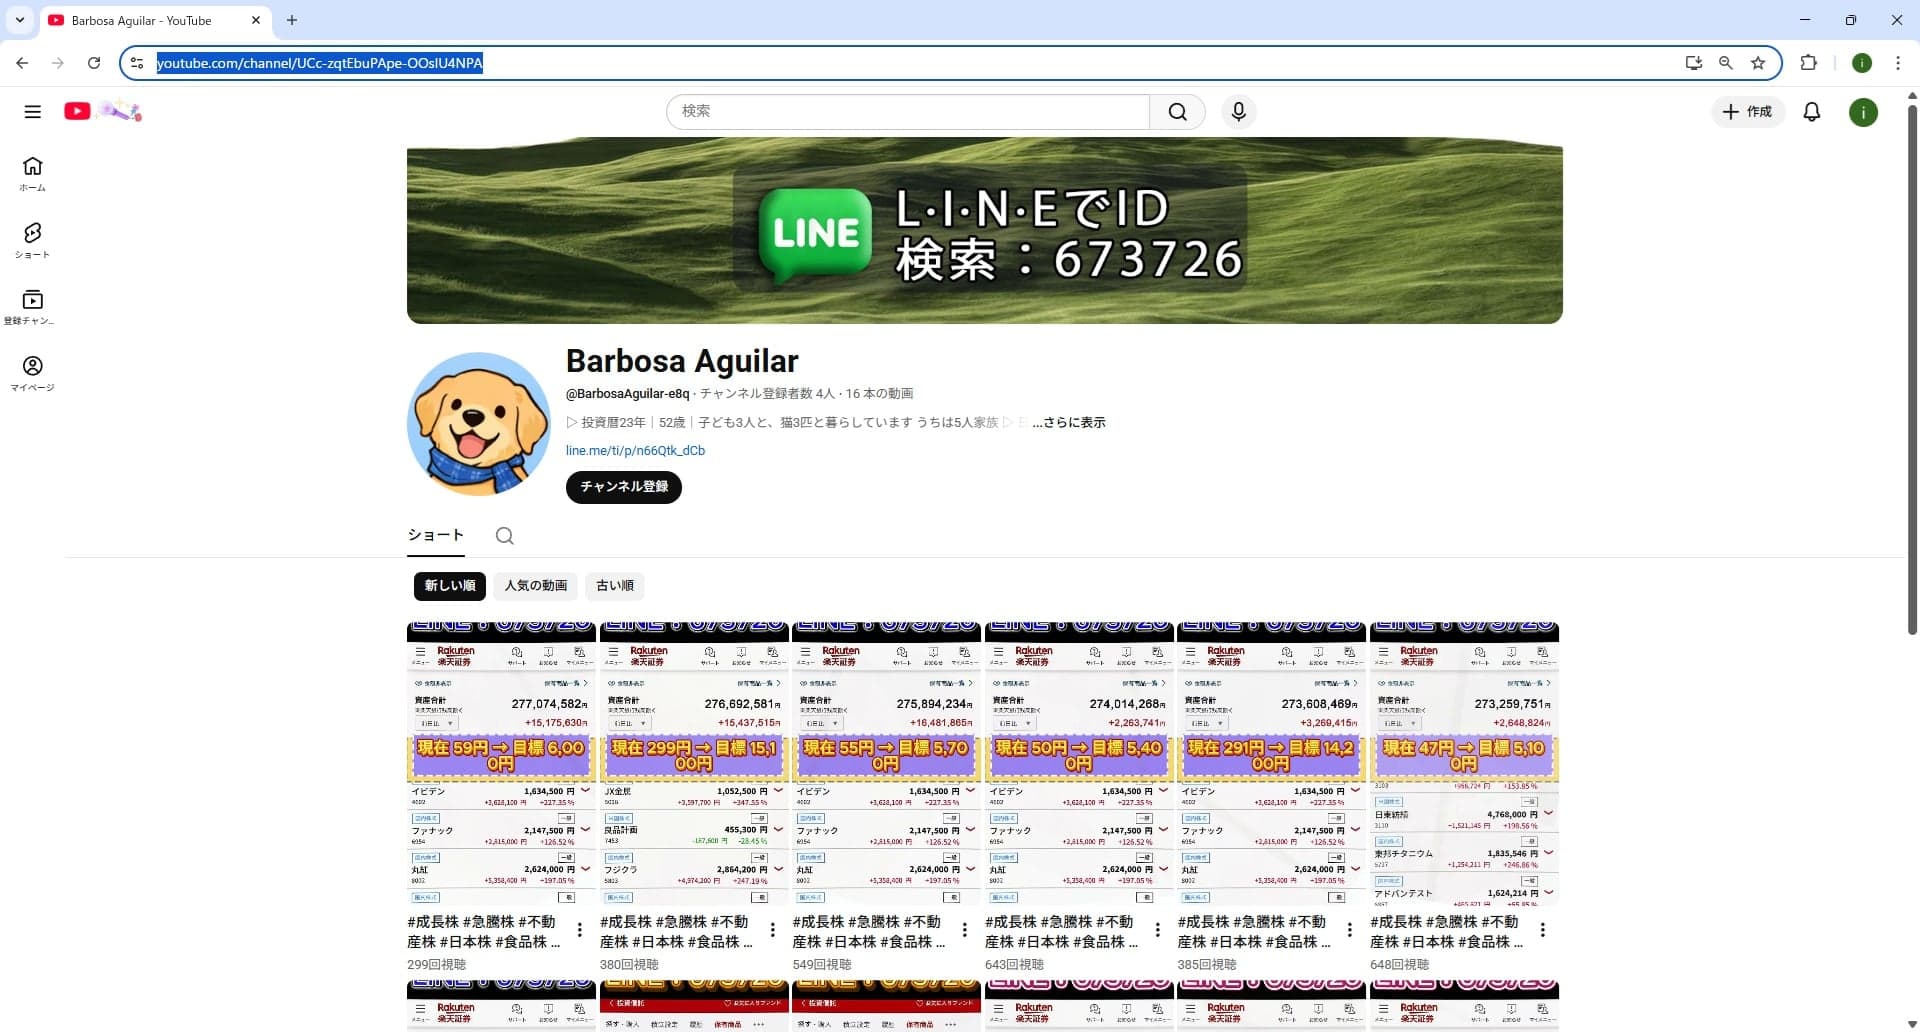
Task: Click the install app icon in address bar
Action: point(1693,63)
